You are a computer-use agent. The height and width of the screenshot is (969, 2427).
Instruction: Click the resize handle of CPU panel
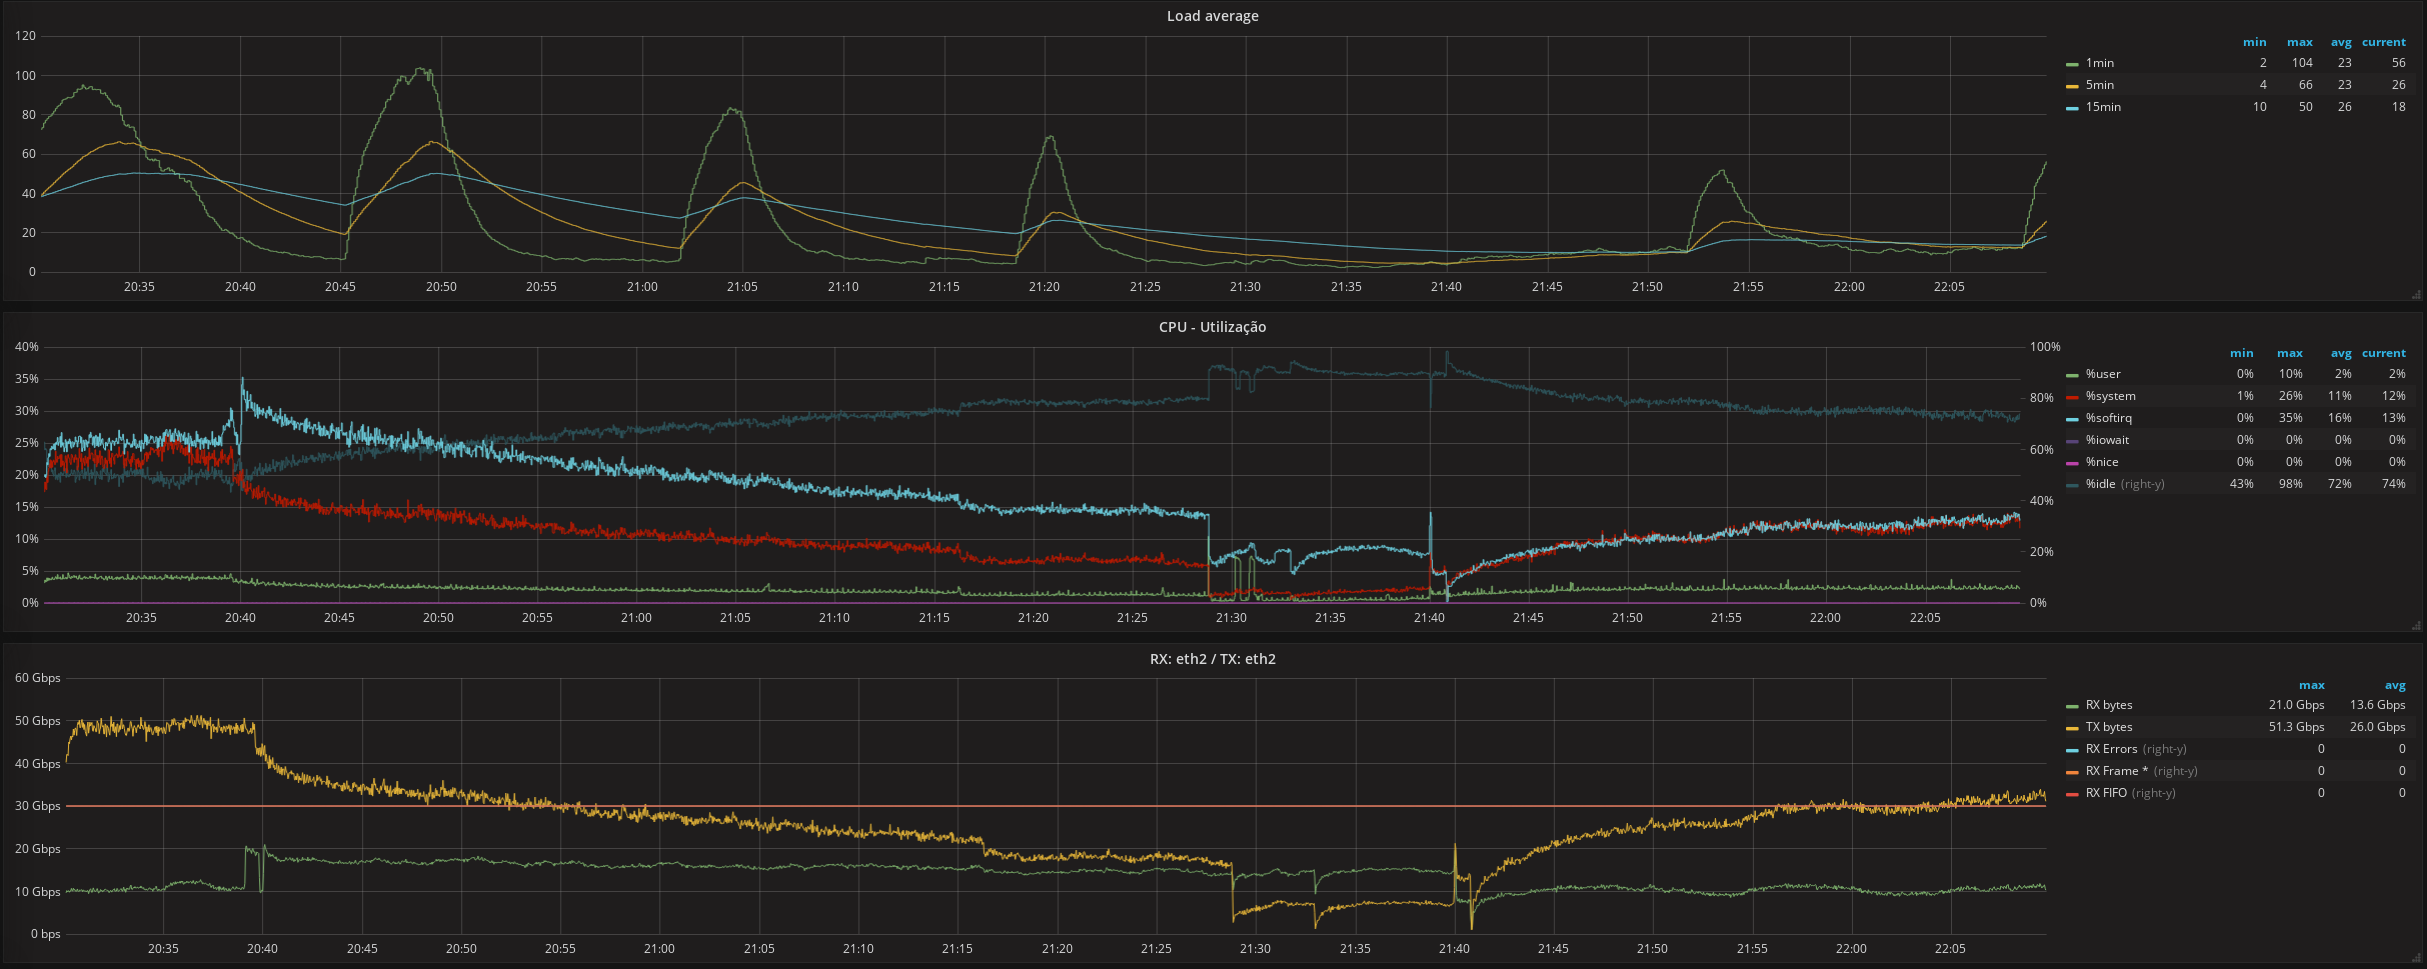[2417, 626]
